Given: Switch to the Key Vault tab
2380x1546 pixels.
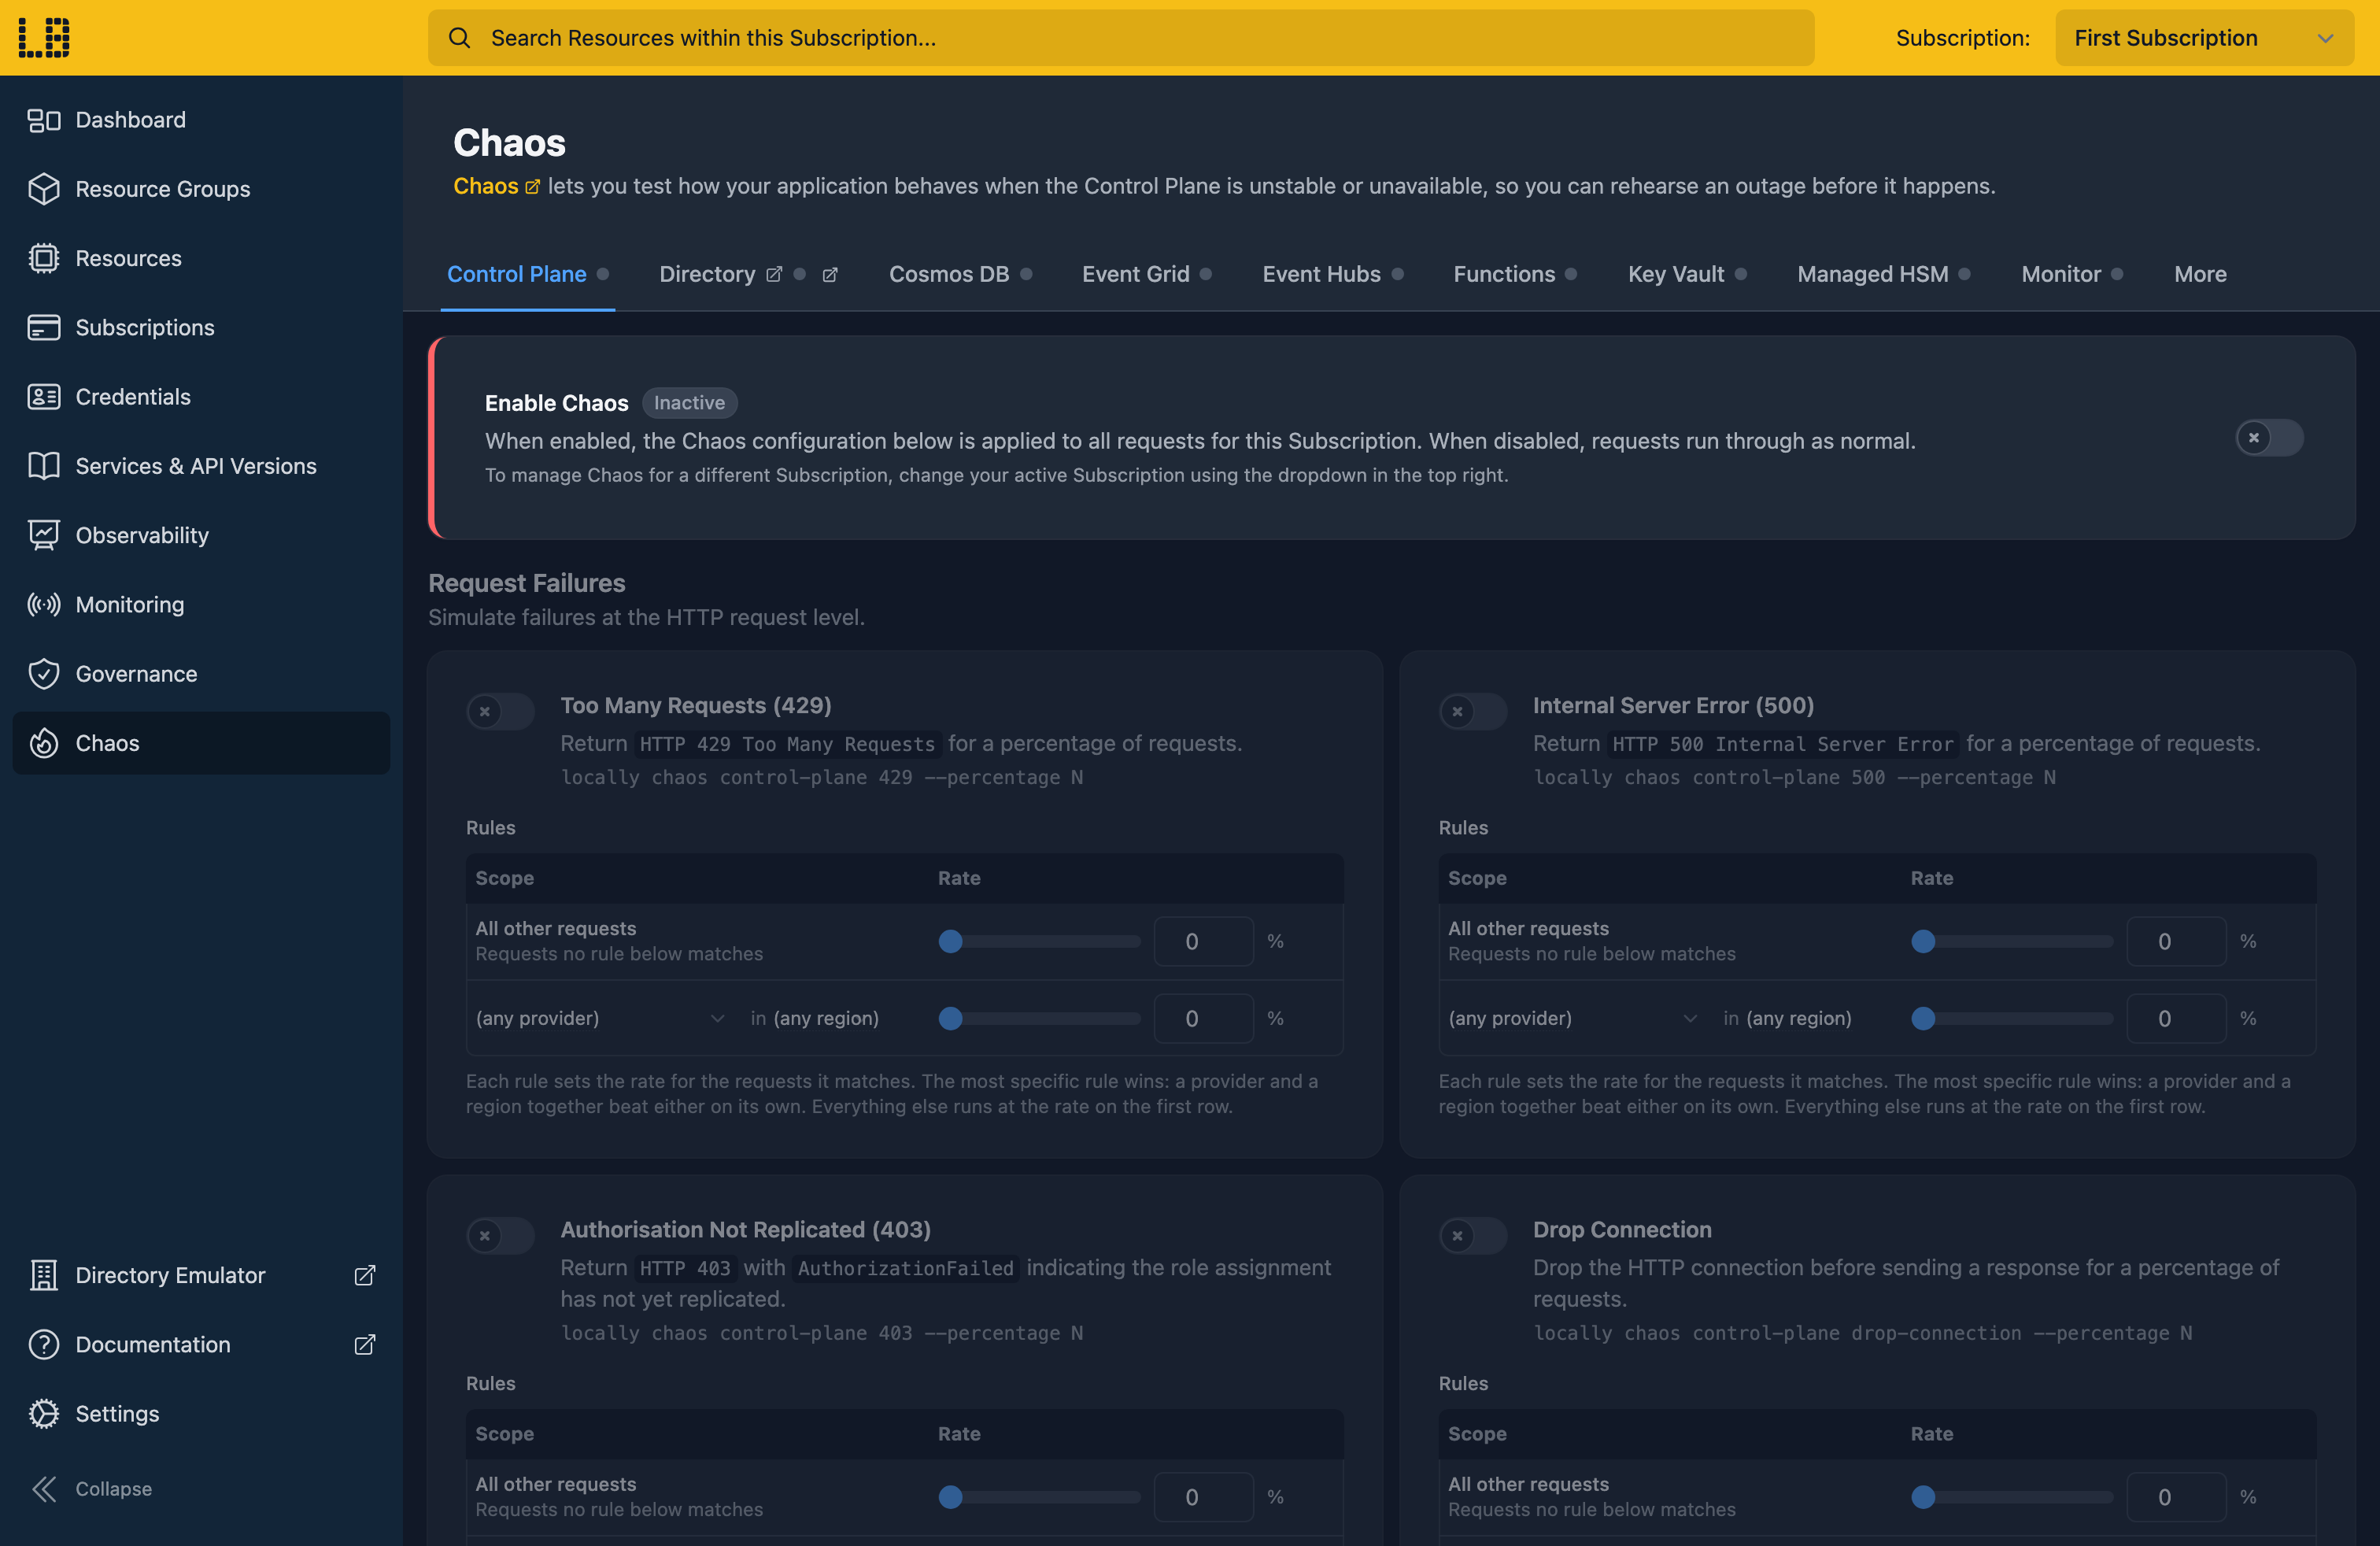Looking at the screenshot, I should 1687,274.
